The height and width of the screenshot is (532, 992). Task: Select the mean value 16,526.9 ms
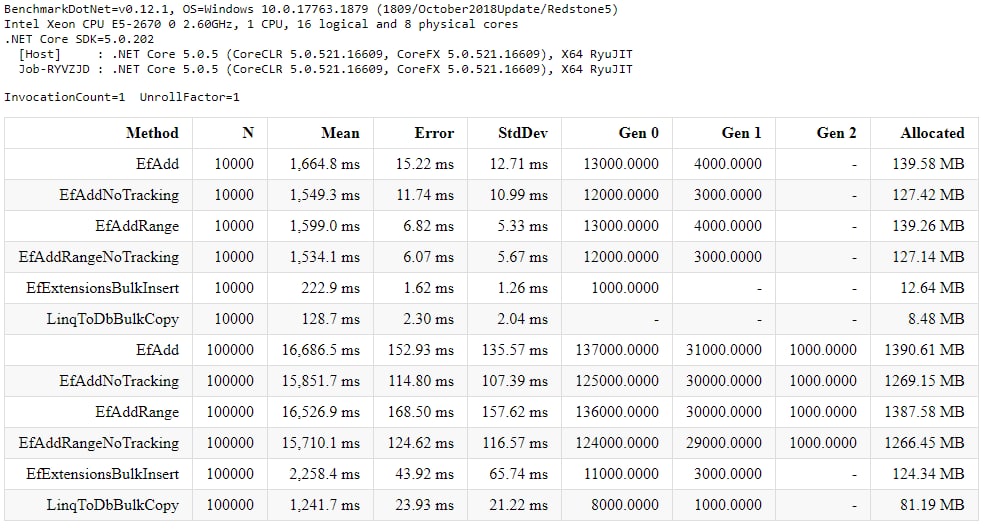321,412
